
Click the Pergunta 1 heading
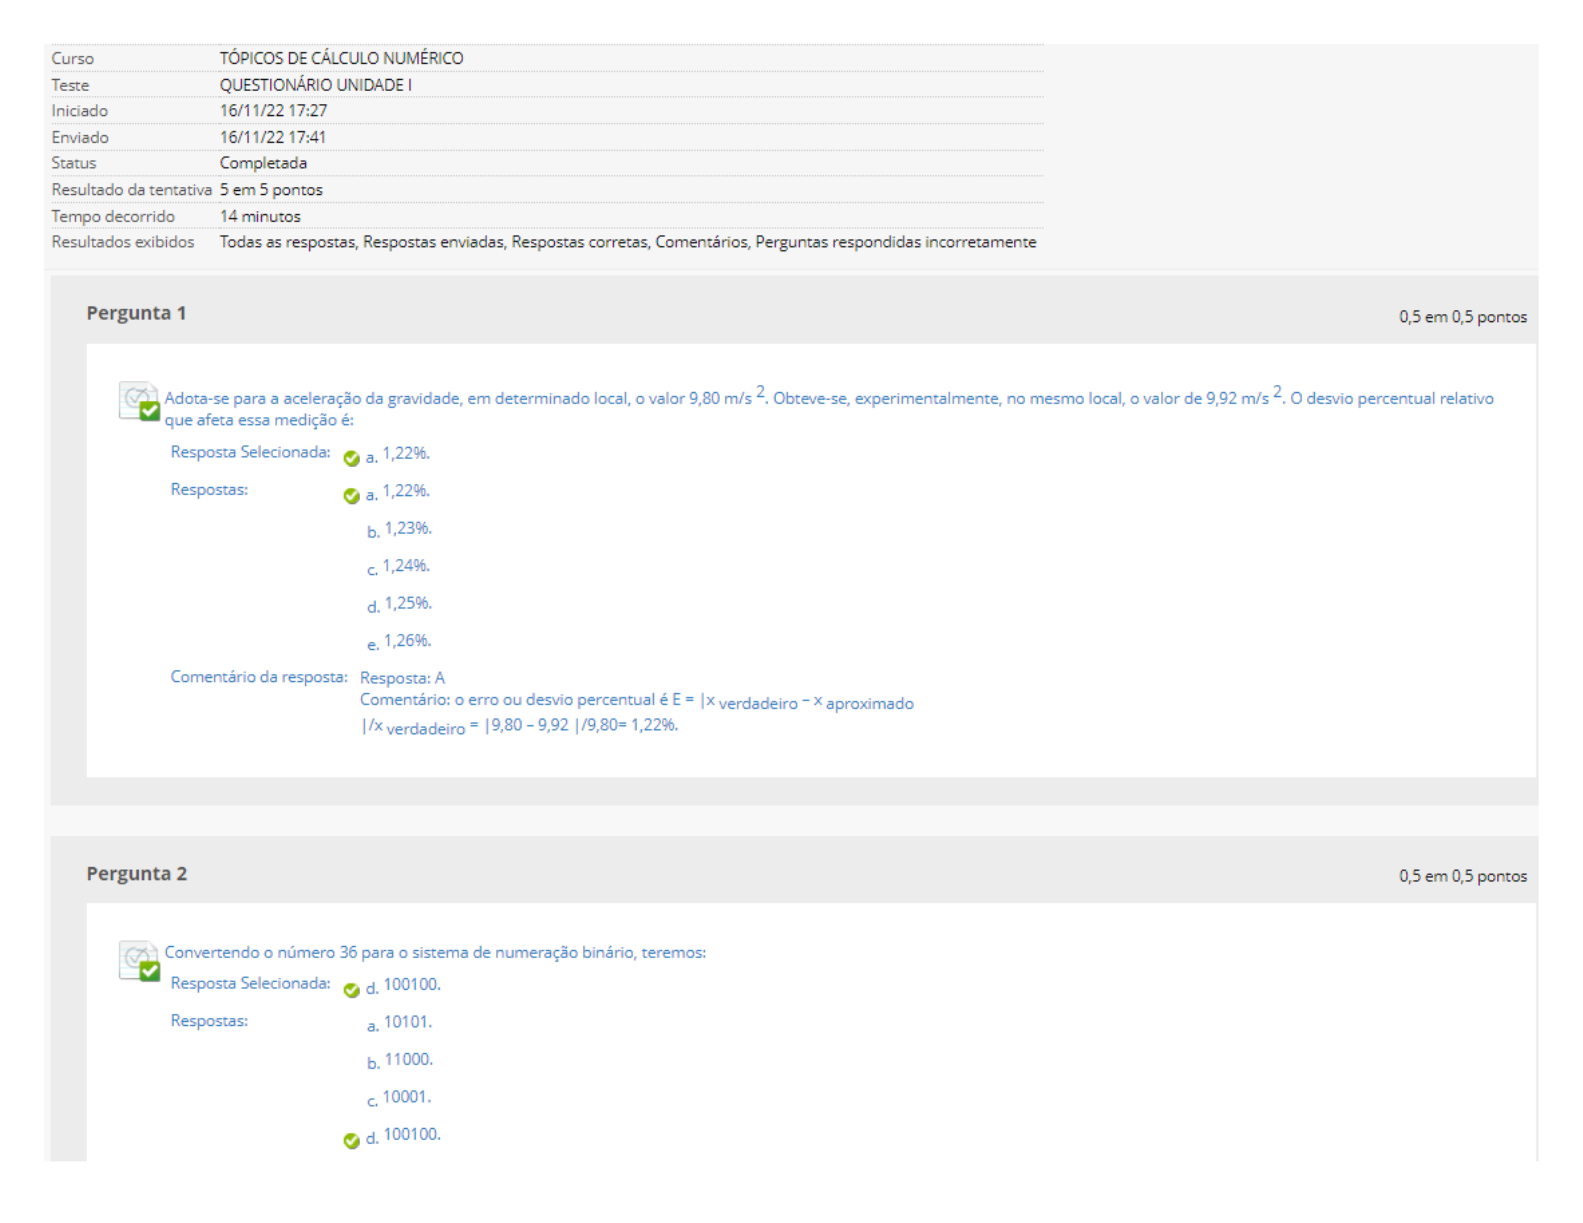(136, 313)
